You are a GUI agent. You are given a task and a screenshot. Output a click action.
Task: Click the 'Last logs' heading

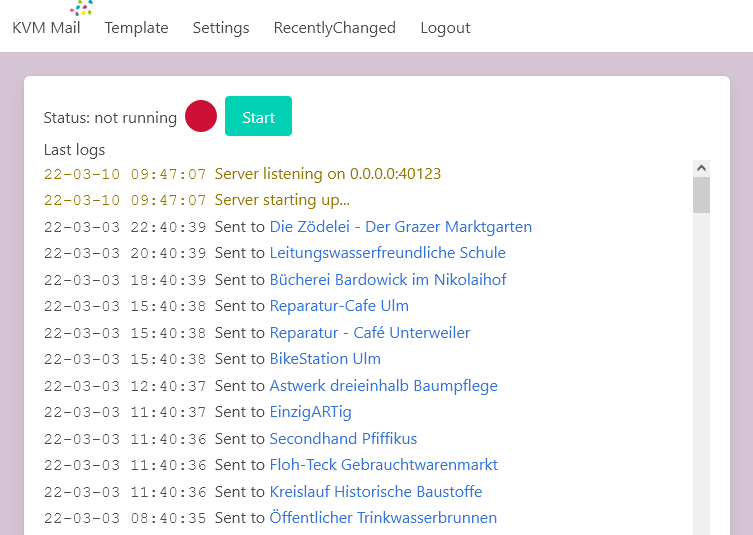[x=74, y=150]
